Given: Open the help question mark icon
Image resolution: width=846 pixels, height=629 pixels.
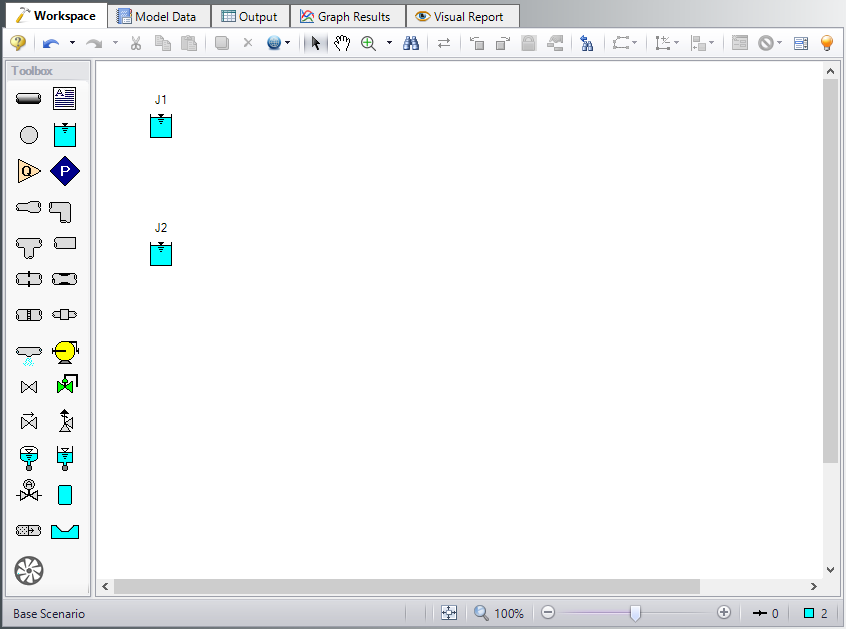Looking at the screenshot, I should (x=18, y=43).
